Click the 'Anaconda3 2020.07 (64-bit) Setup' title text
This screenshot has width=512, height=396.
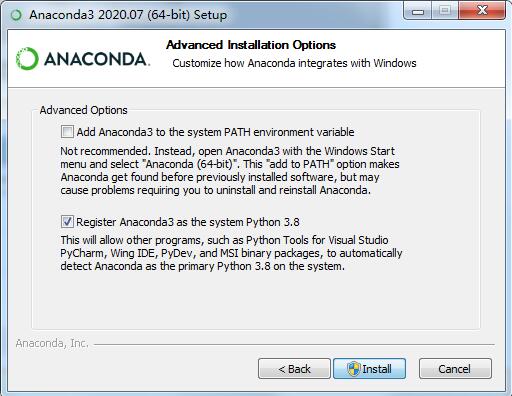(x=128, y=15)
